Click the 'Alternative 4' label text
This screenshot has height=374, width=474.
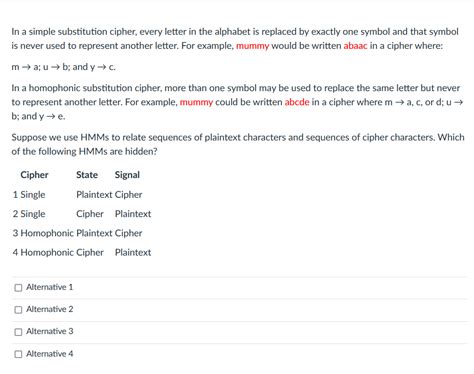tap(49, 354)
